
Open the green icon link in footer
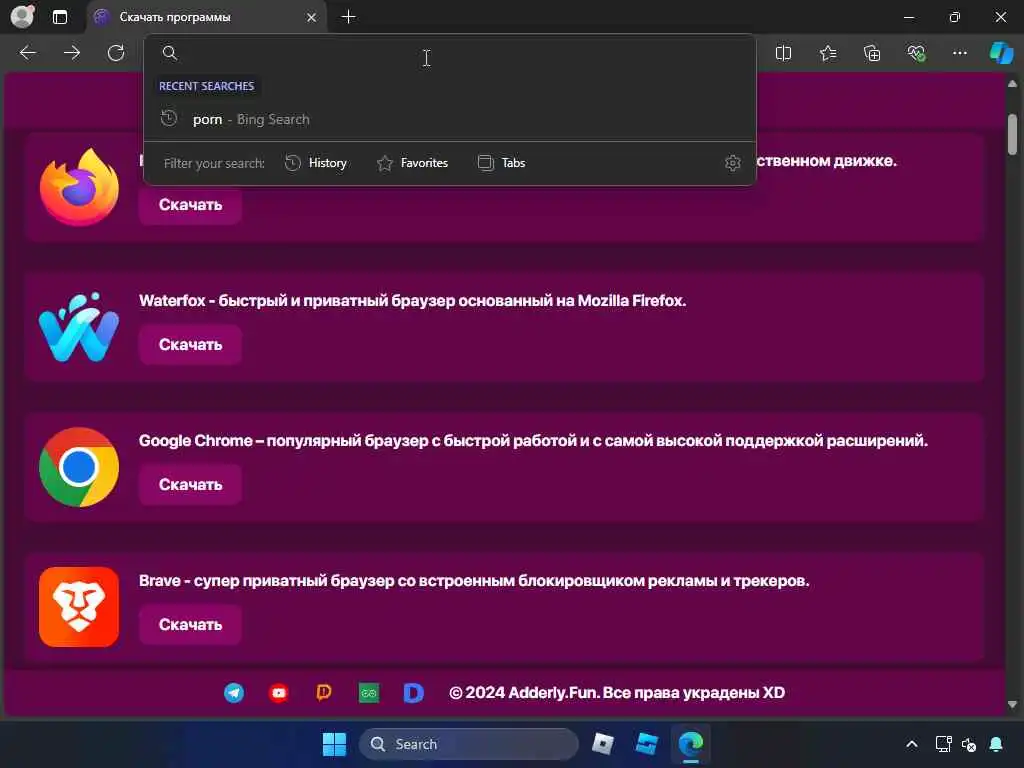[369, 693]
